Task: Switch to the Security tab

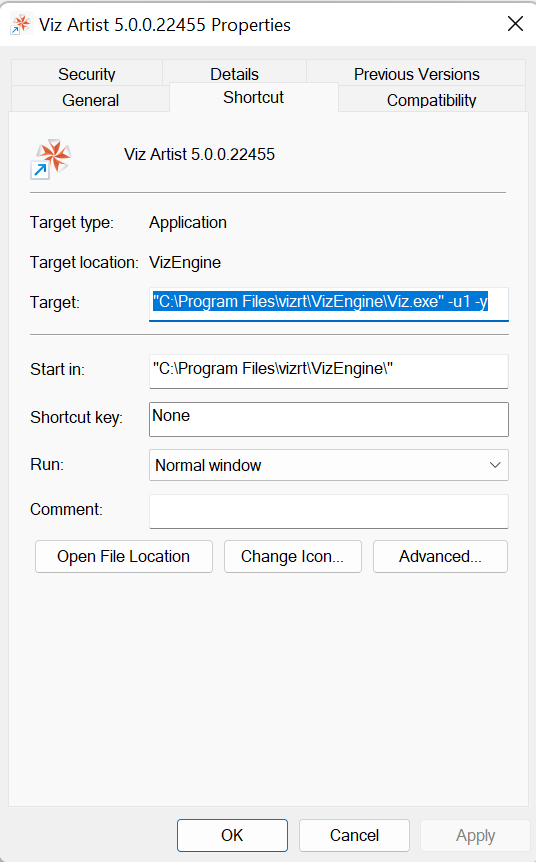Action: tap(87, 74)
